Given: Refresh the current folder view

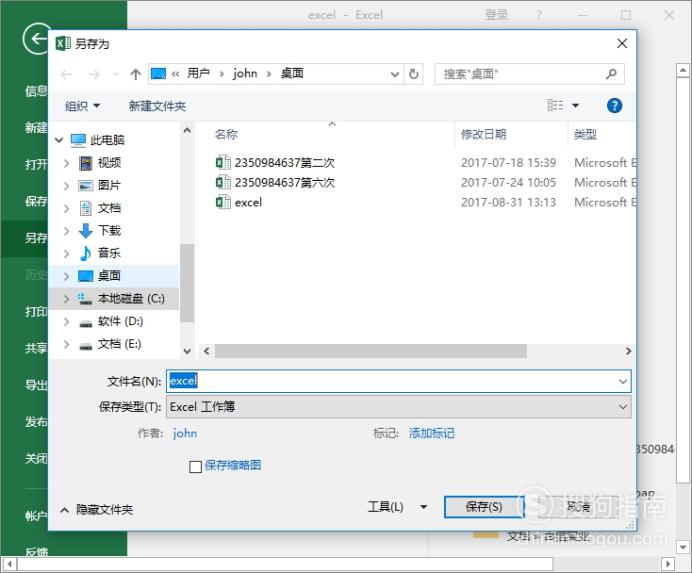Looking at the screenshot, I should [414, 74].
